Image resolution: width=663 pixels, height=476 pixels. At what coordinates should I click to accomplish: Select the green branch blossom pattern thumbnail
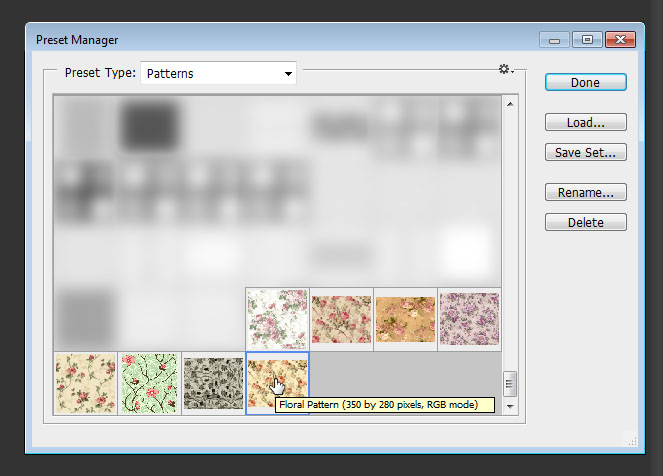pyautogui.click(x=149, y=383)
